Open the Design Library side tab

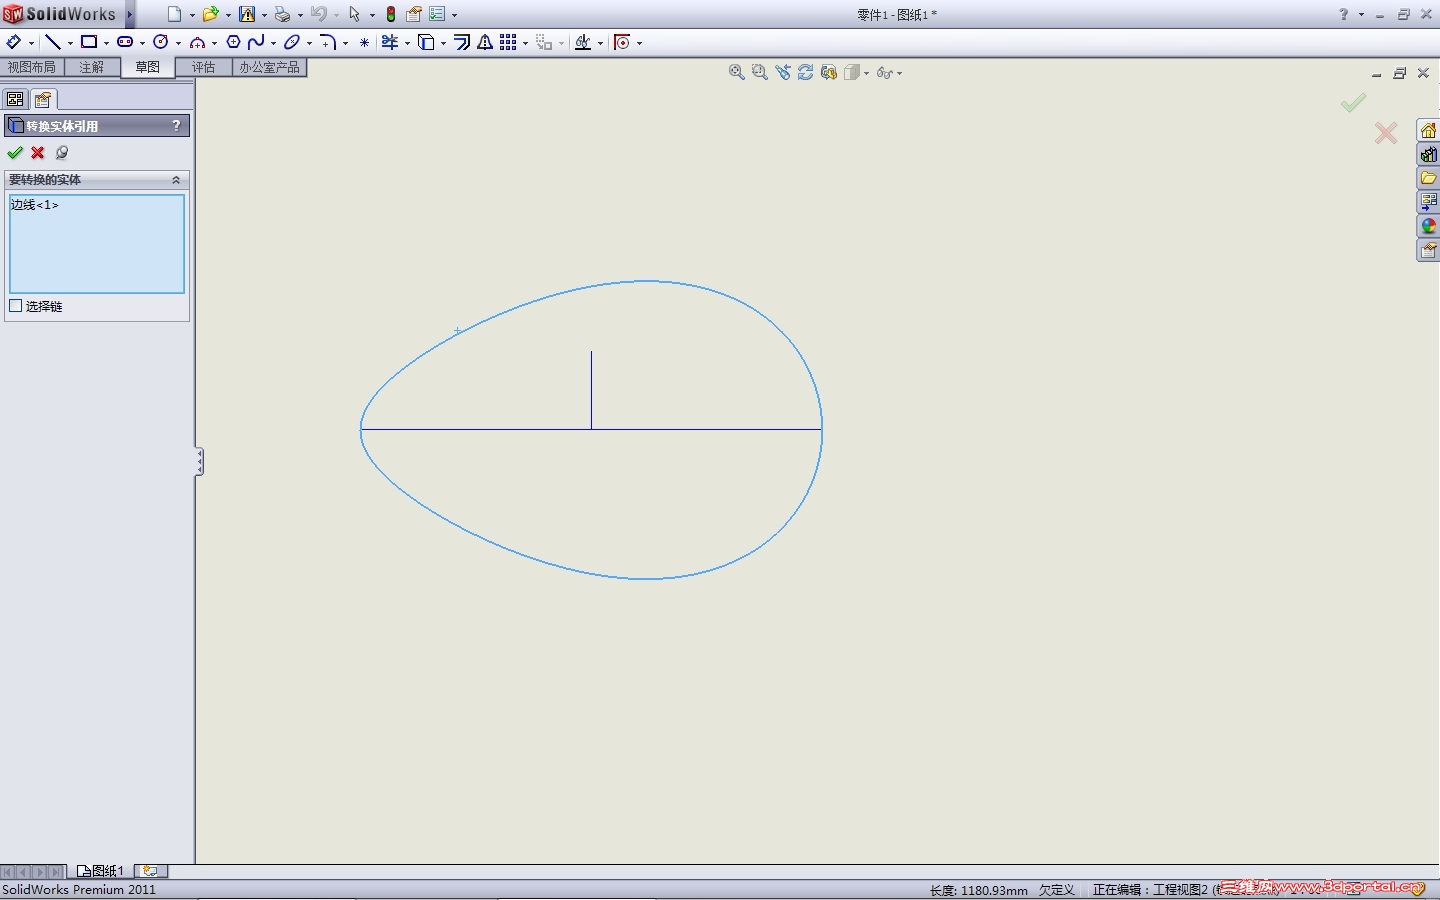tap(1428, 155)
